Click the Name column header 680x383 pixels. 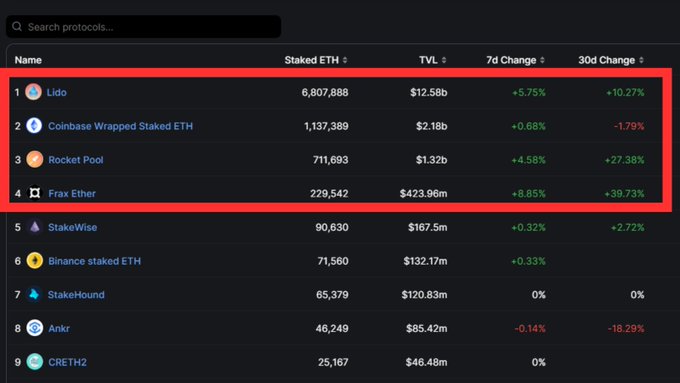click(28, 60)
